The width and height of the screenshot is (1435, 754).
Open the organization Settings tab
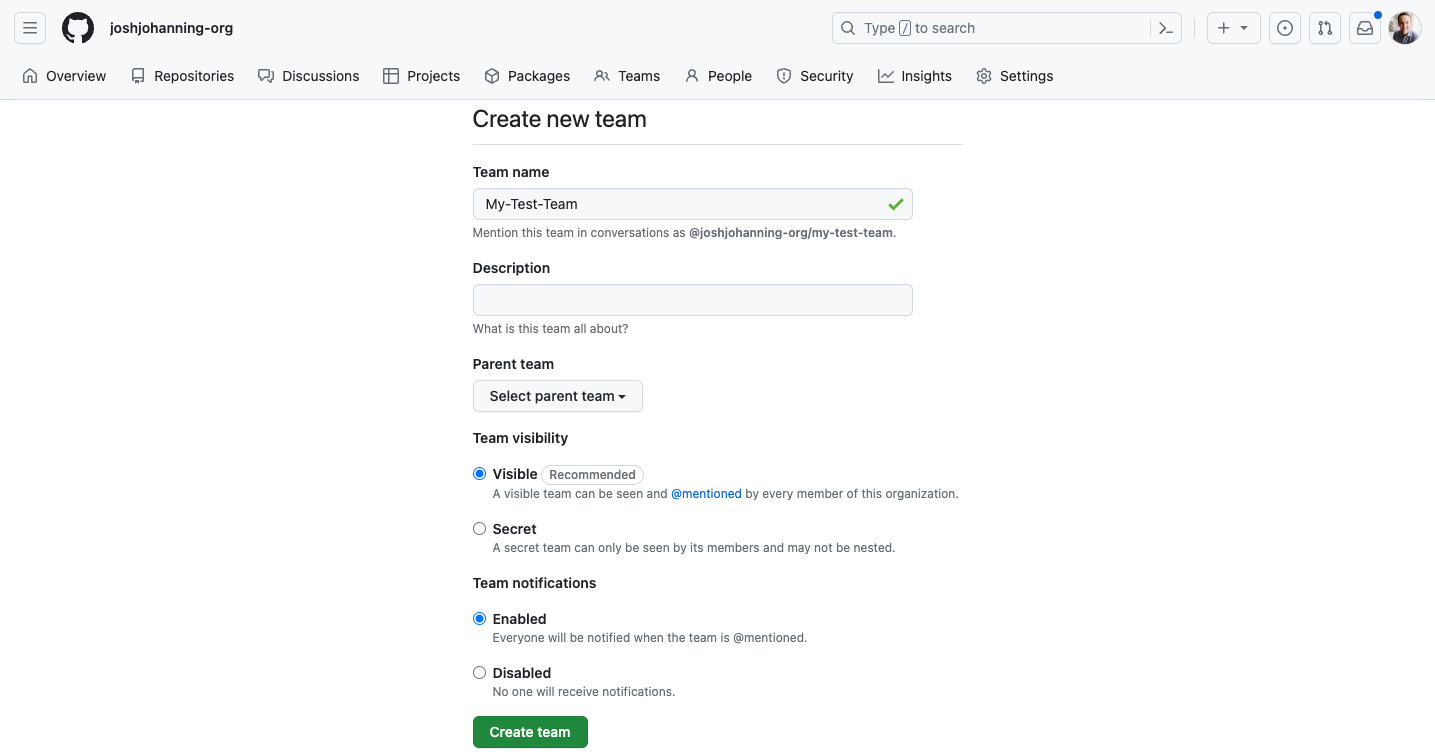coord(1014,76)
